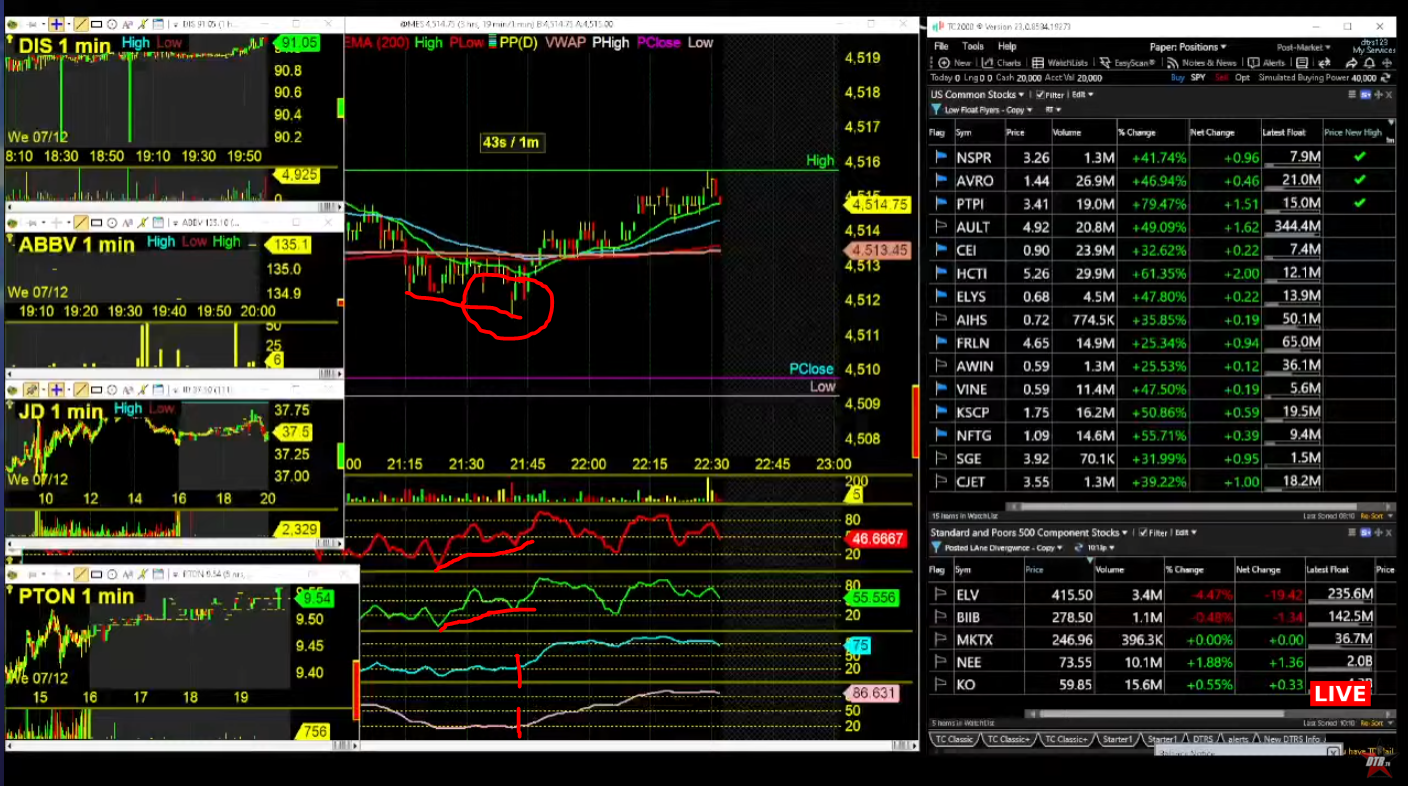Image resolution: width=1408 pixels, height=786 pixels.
Task: Click the flag icon for KO row
Action: (940, 684)
